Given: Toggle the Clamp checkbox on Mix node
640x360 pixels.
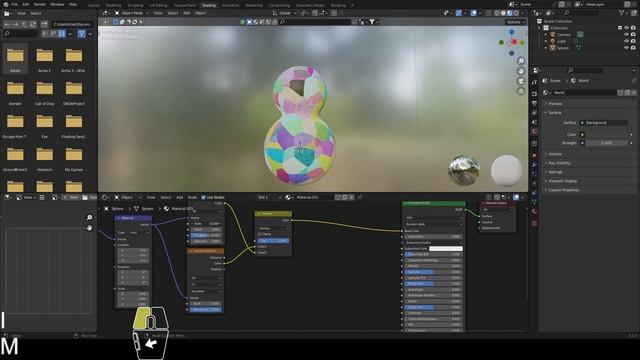Looking at the screenshot, I should pyautogui.click(x=260, y=234).
